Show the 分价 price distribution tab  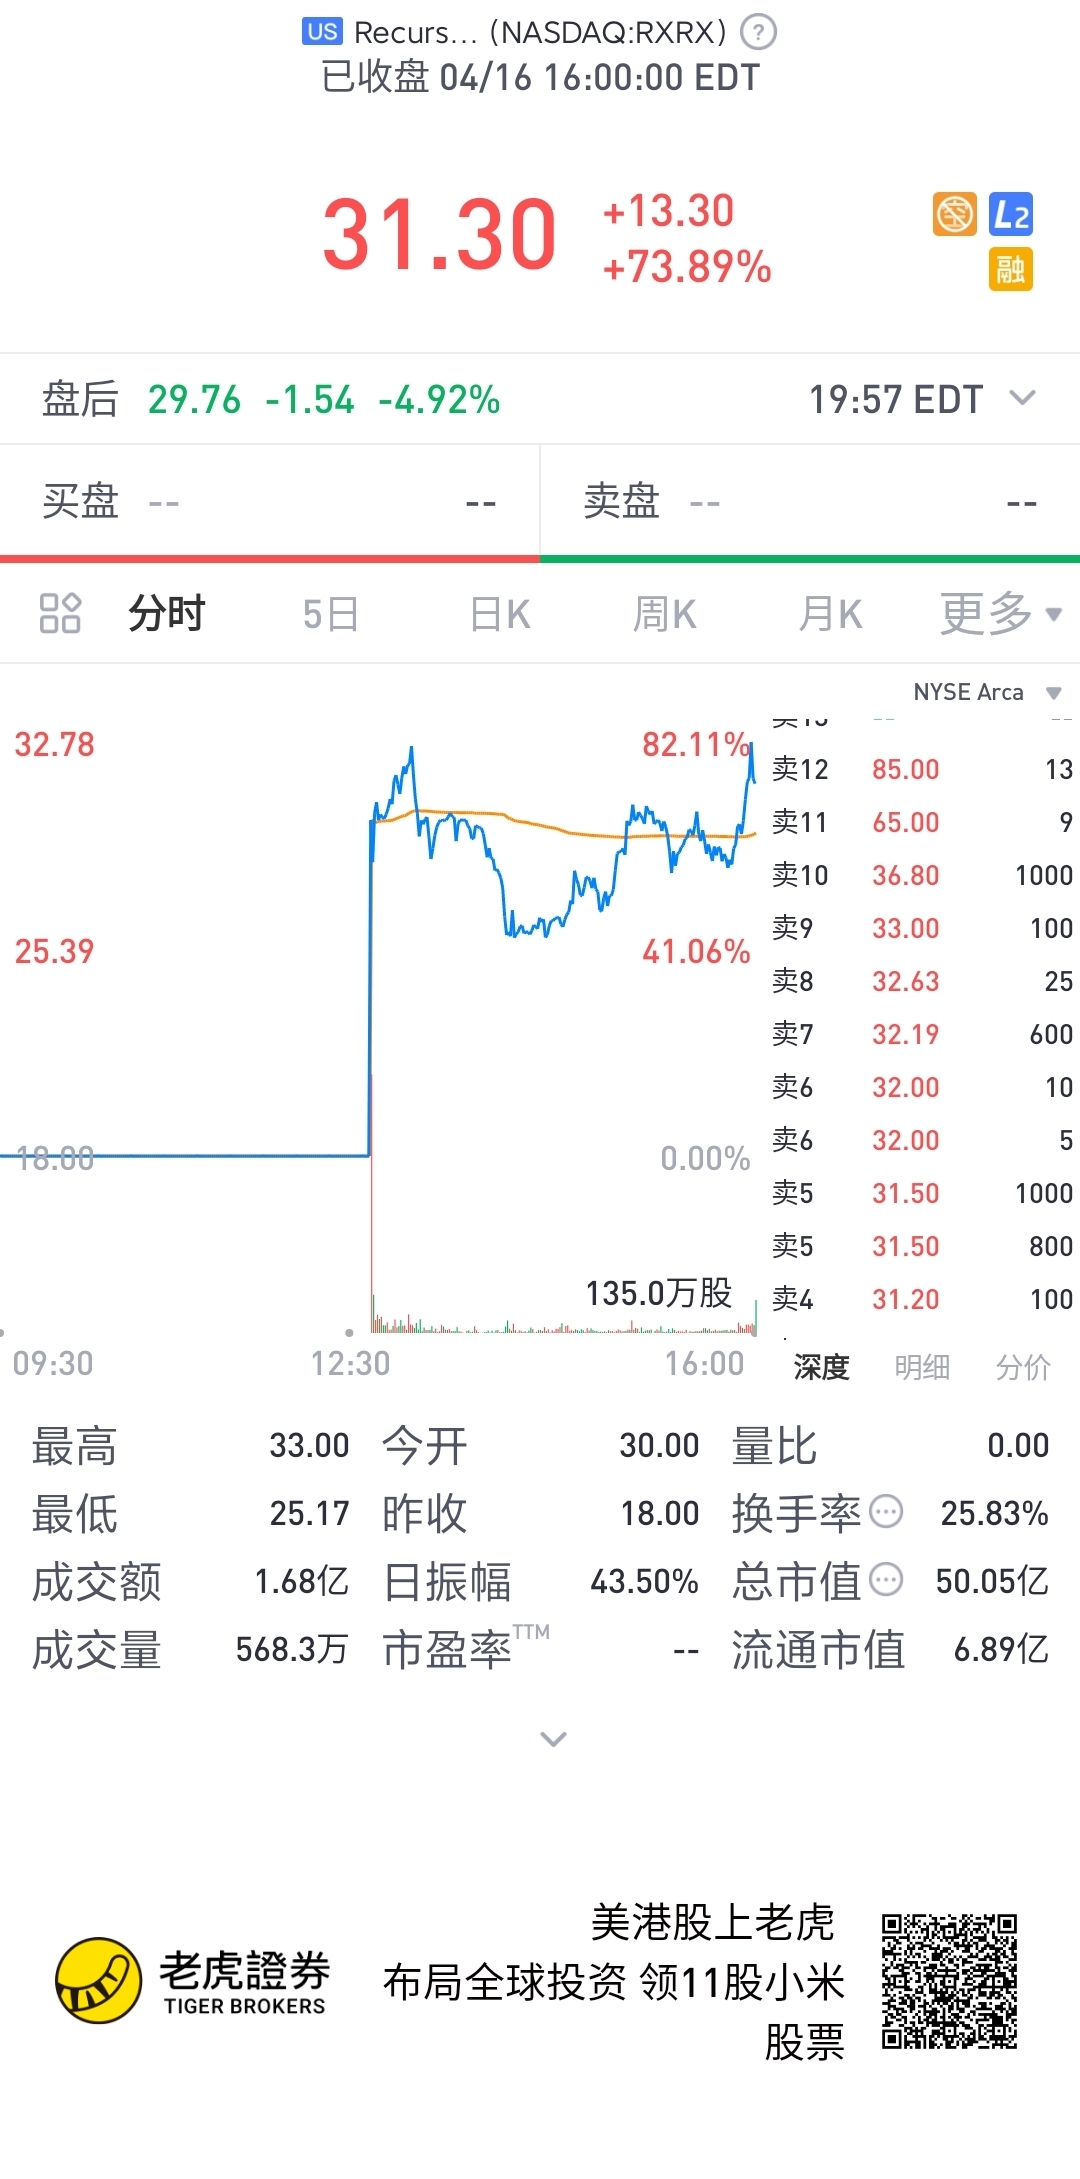[1023, 1367]
